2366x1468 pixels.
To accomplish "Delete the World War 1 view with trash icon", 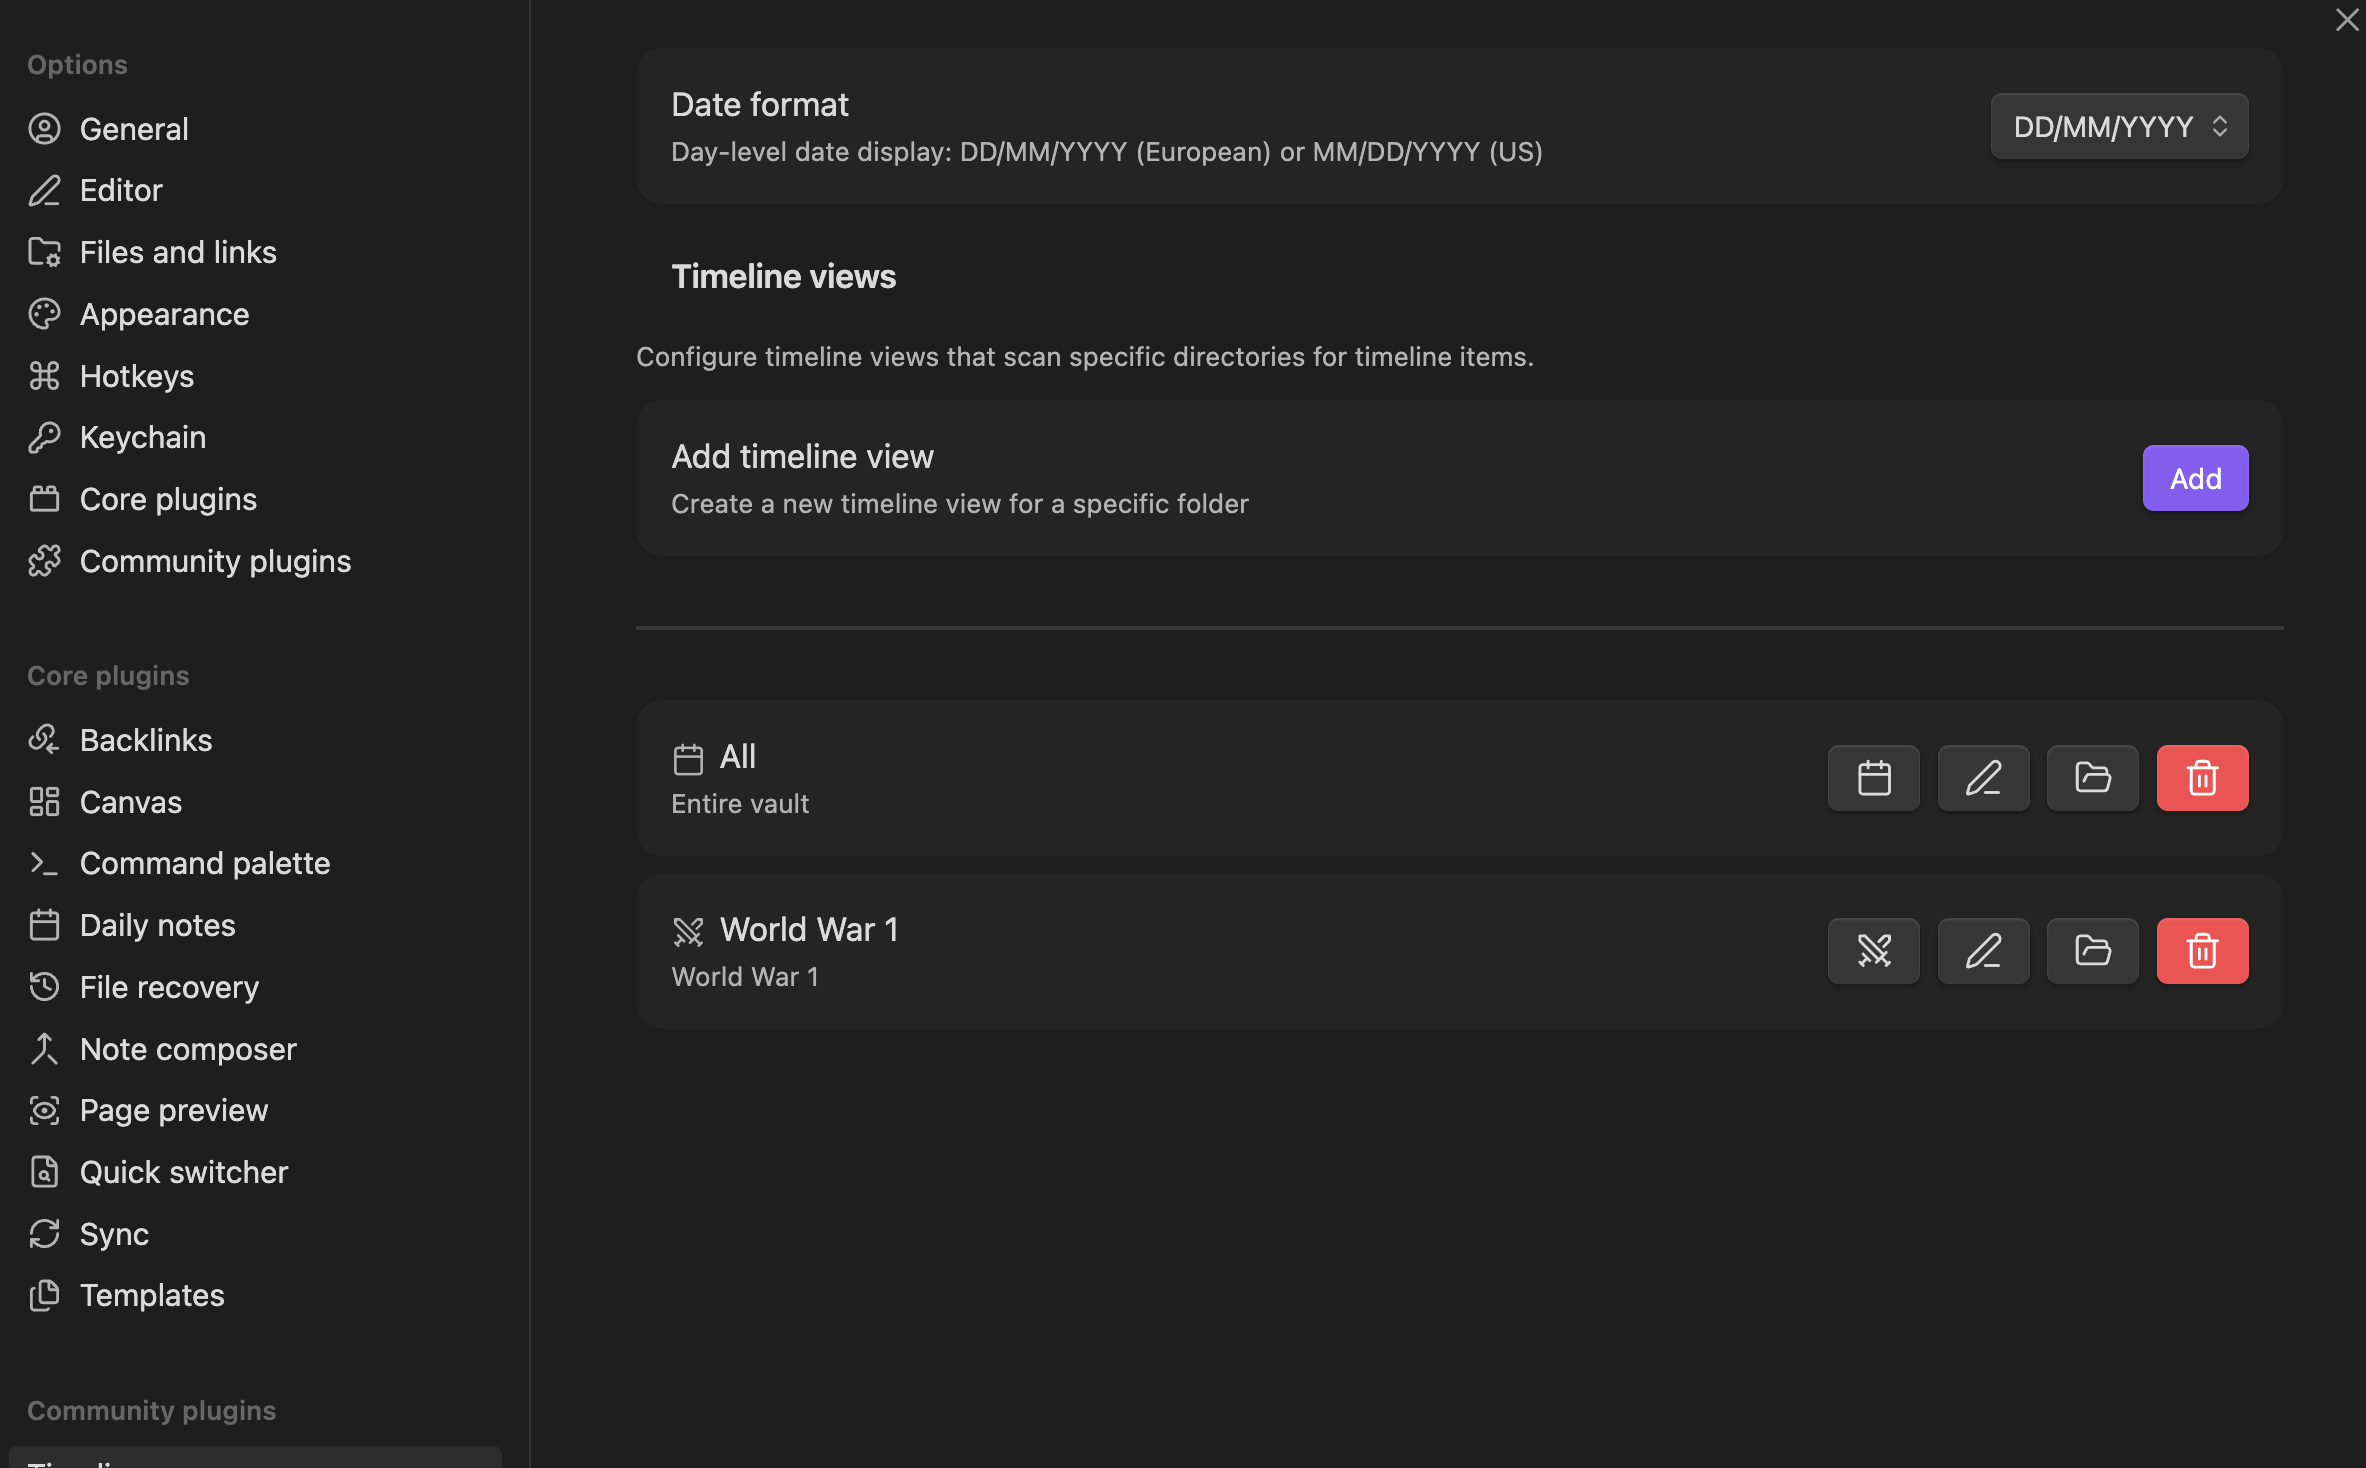I will click(x=2202, y=950).
